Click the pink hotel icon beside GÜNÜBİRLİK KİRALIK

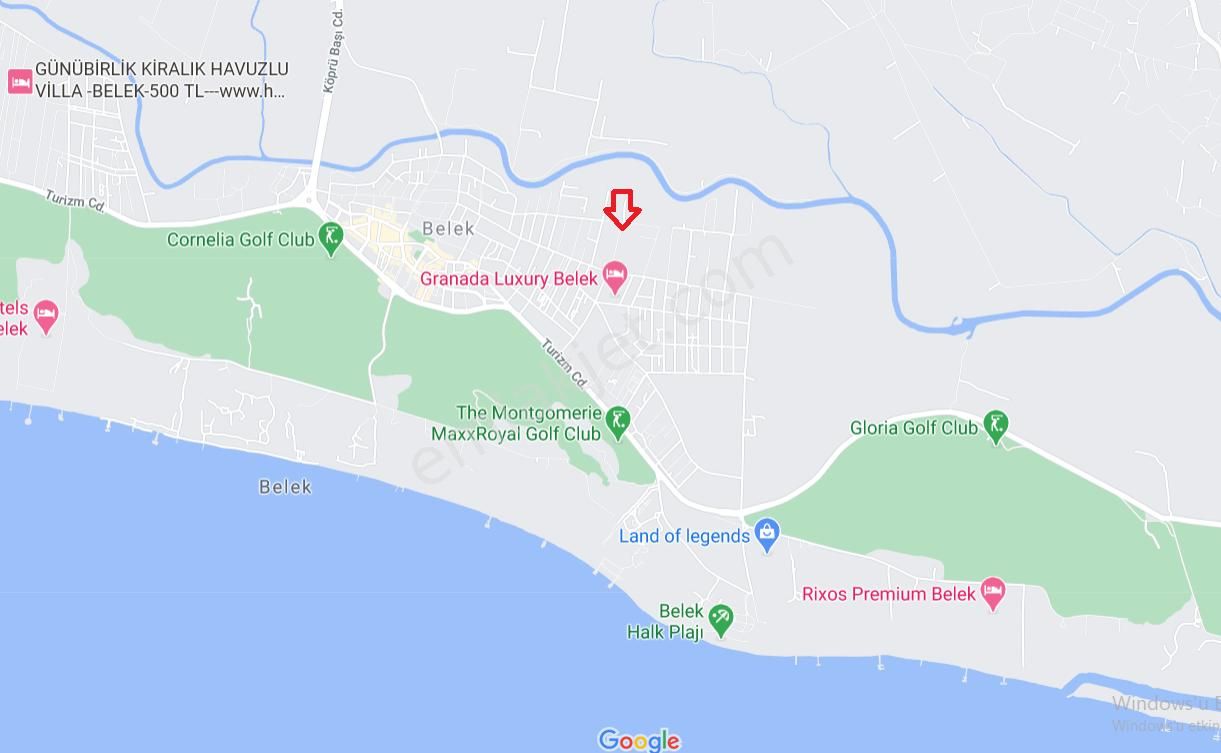click(x=19, y=81)
